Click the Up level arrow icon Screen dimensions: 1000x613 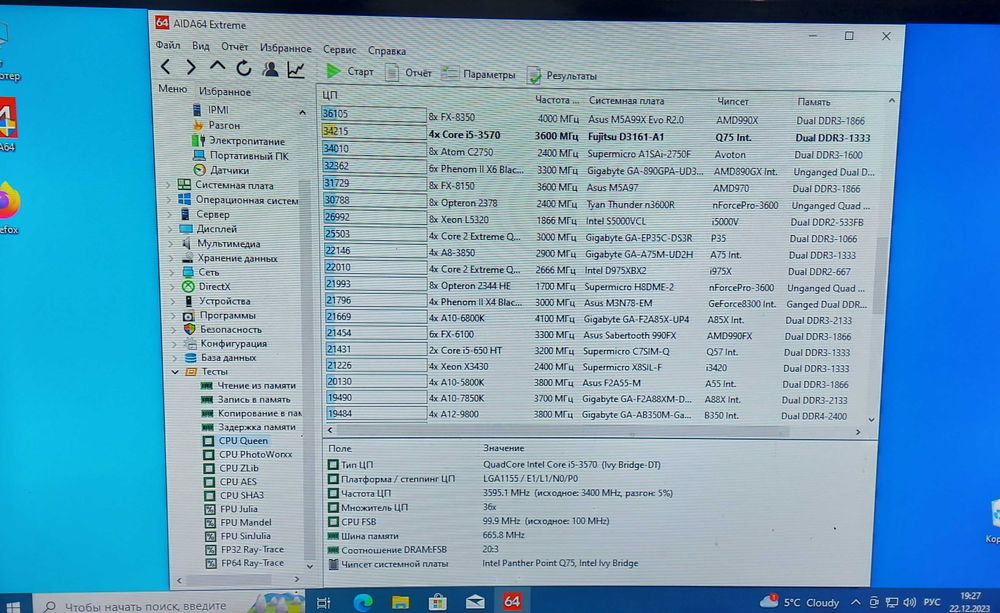(x=217, y=66)
